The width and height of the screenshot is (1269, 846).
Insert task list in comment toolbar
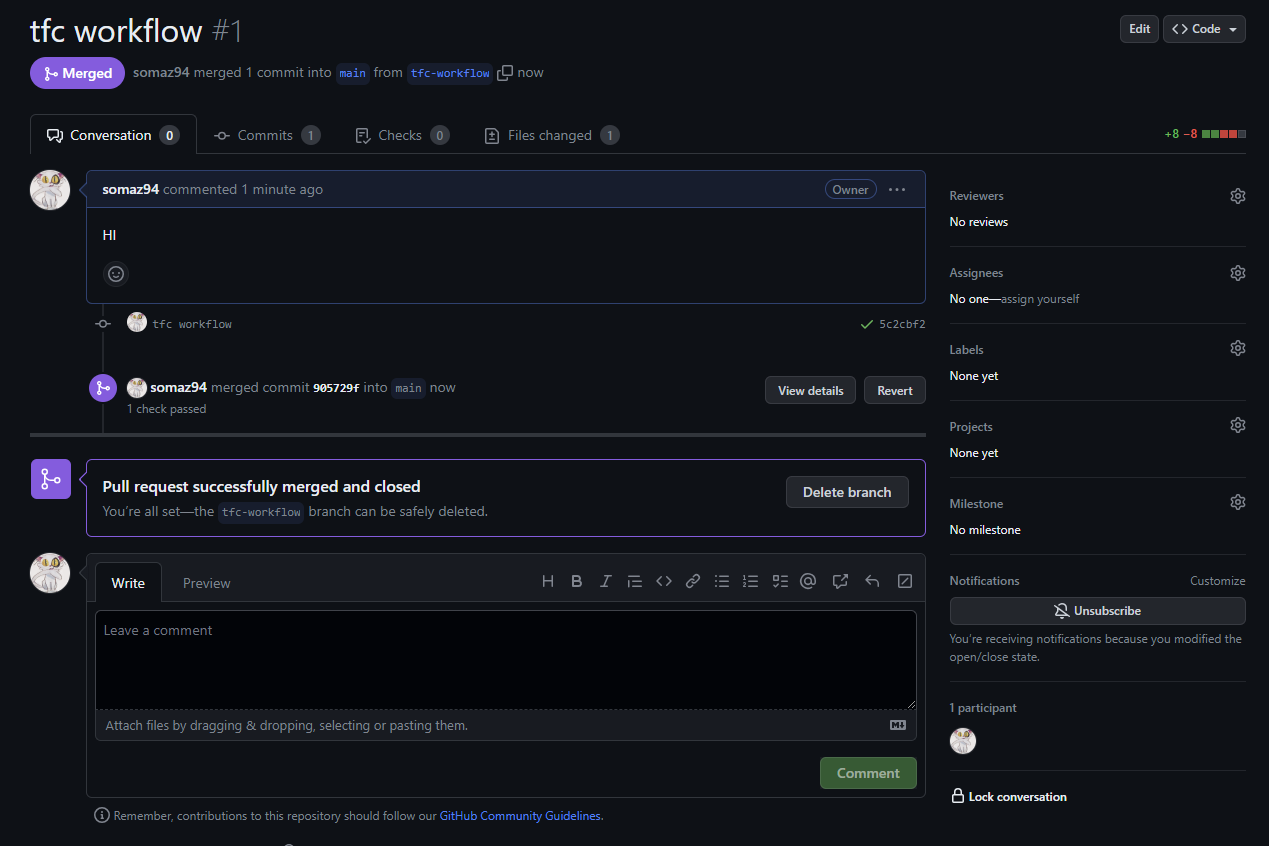pyautogui.click(x=780, y=581)
